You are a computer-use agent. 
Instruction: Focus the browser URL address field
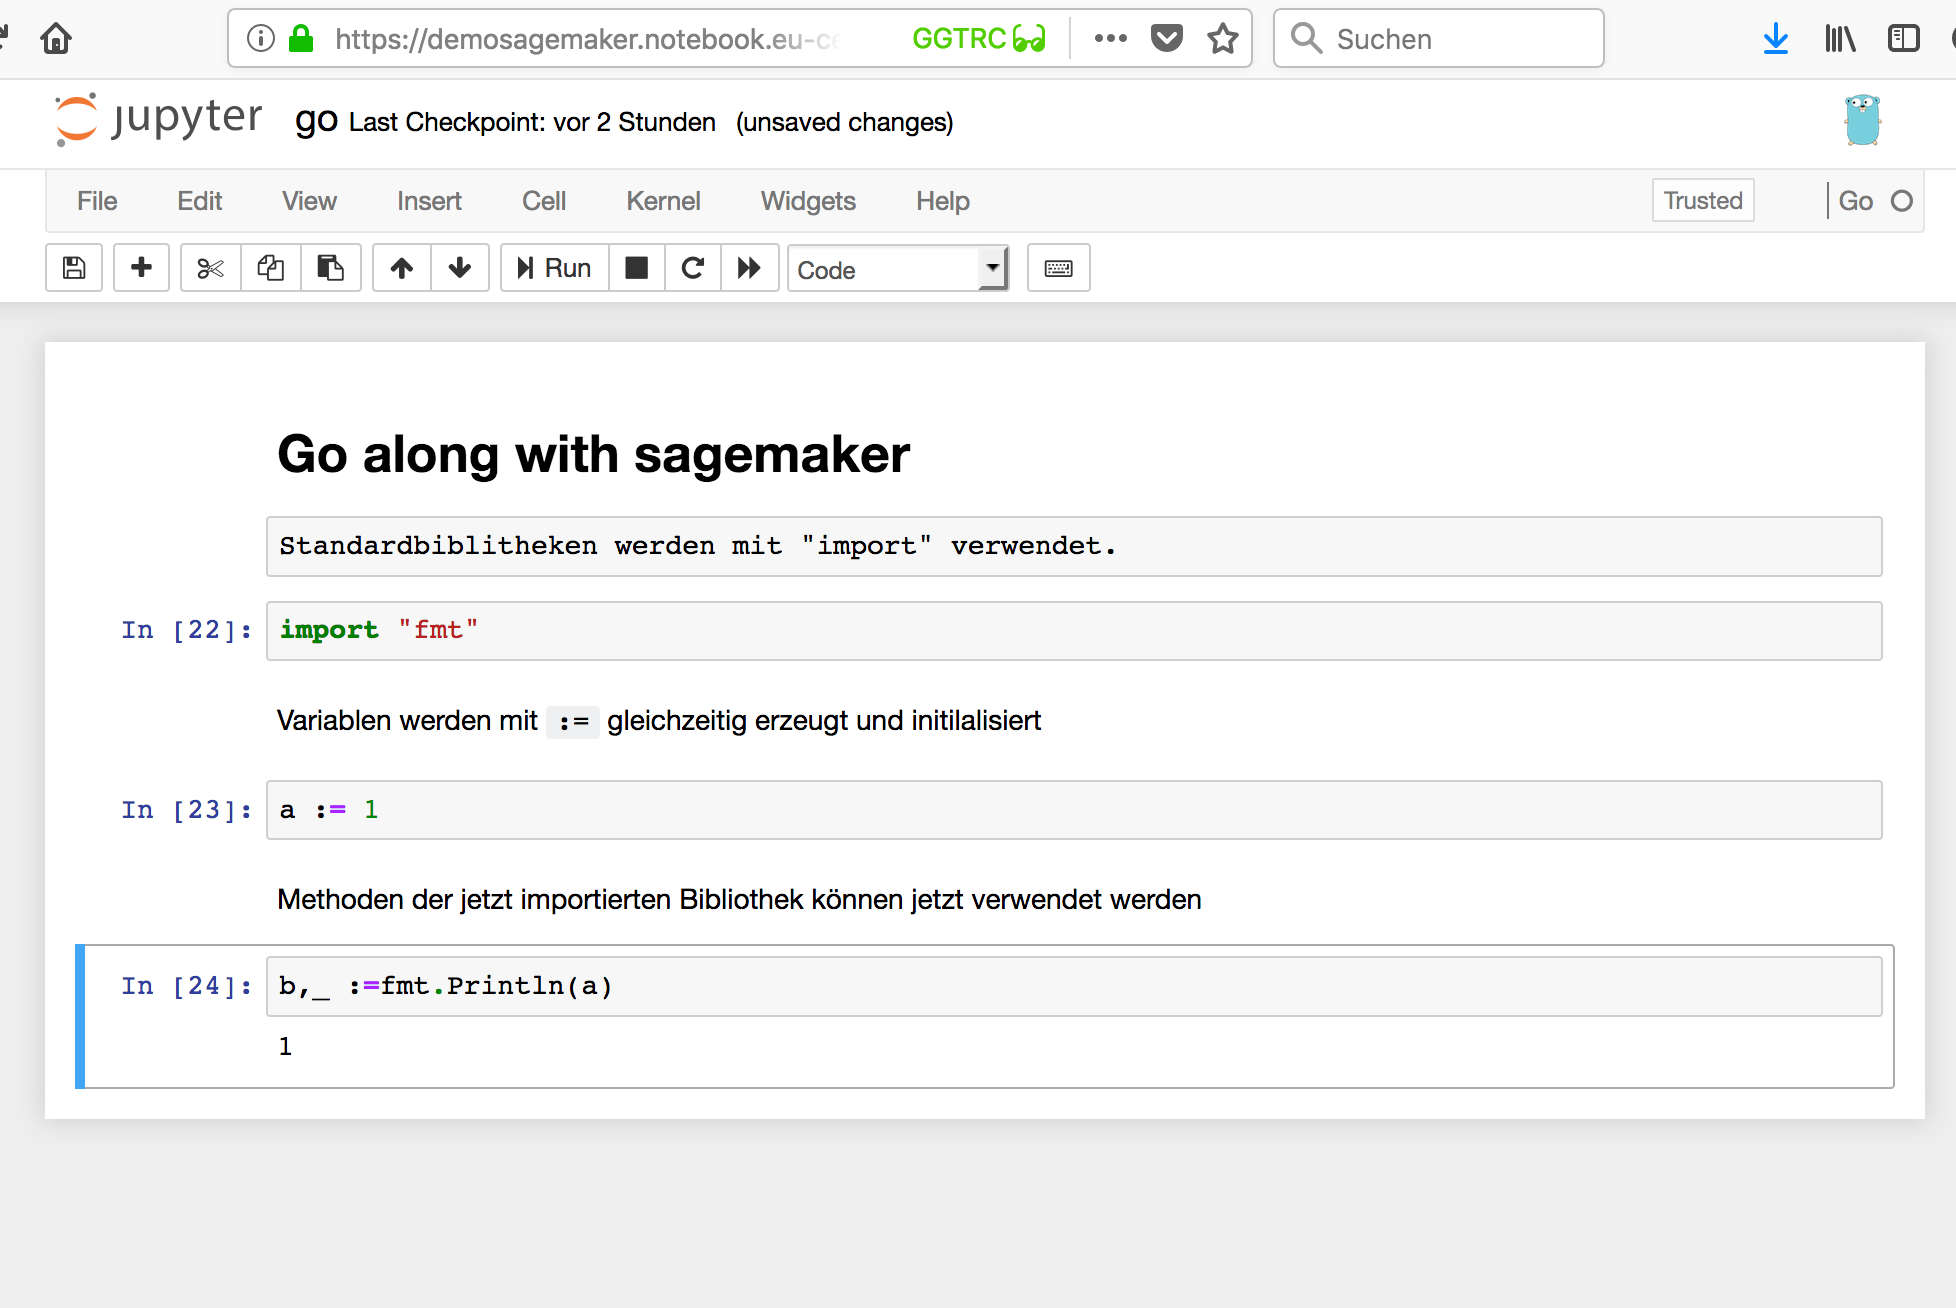coord(587,39)
